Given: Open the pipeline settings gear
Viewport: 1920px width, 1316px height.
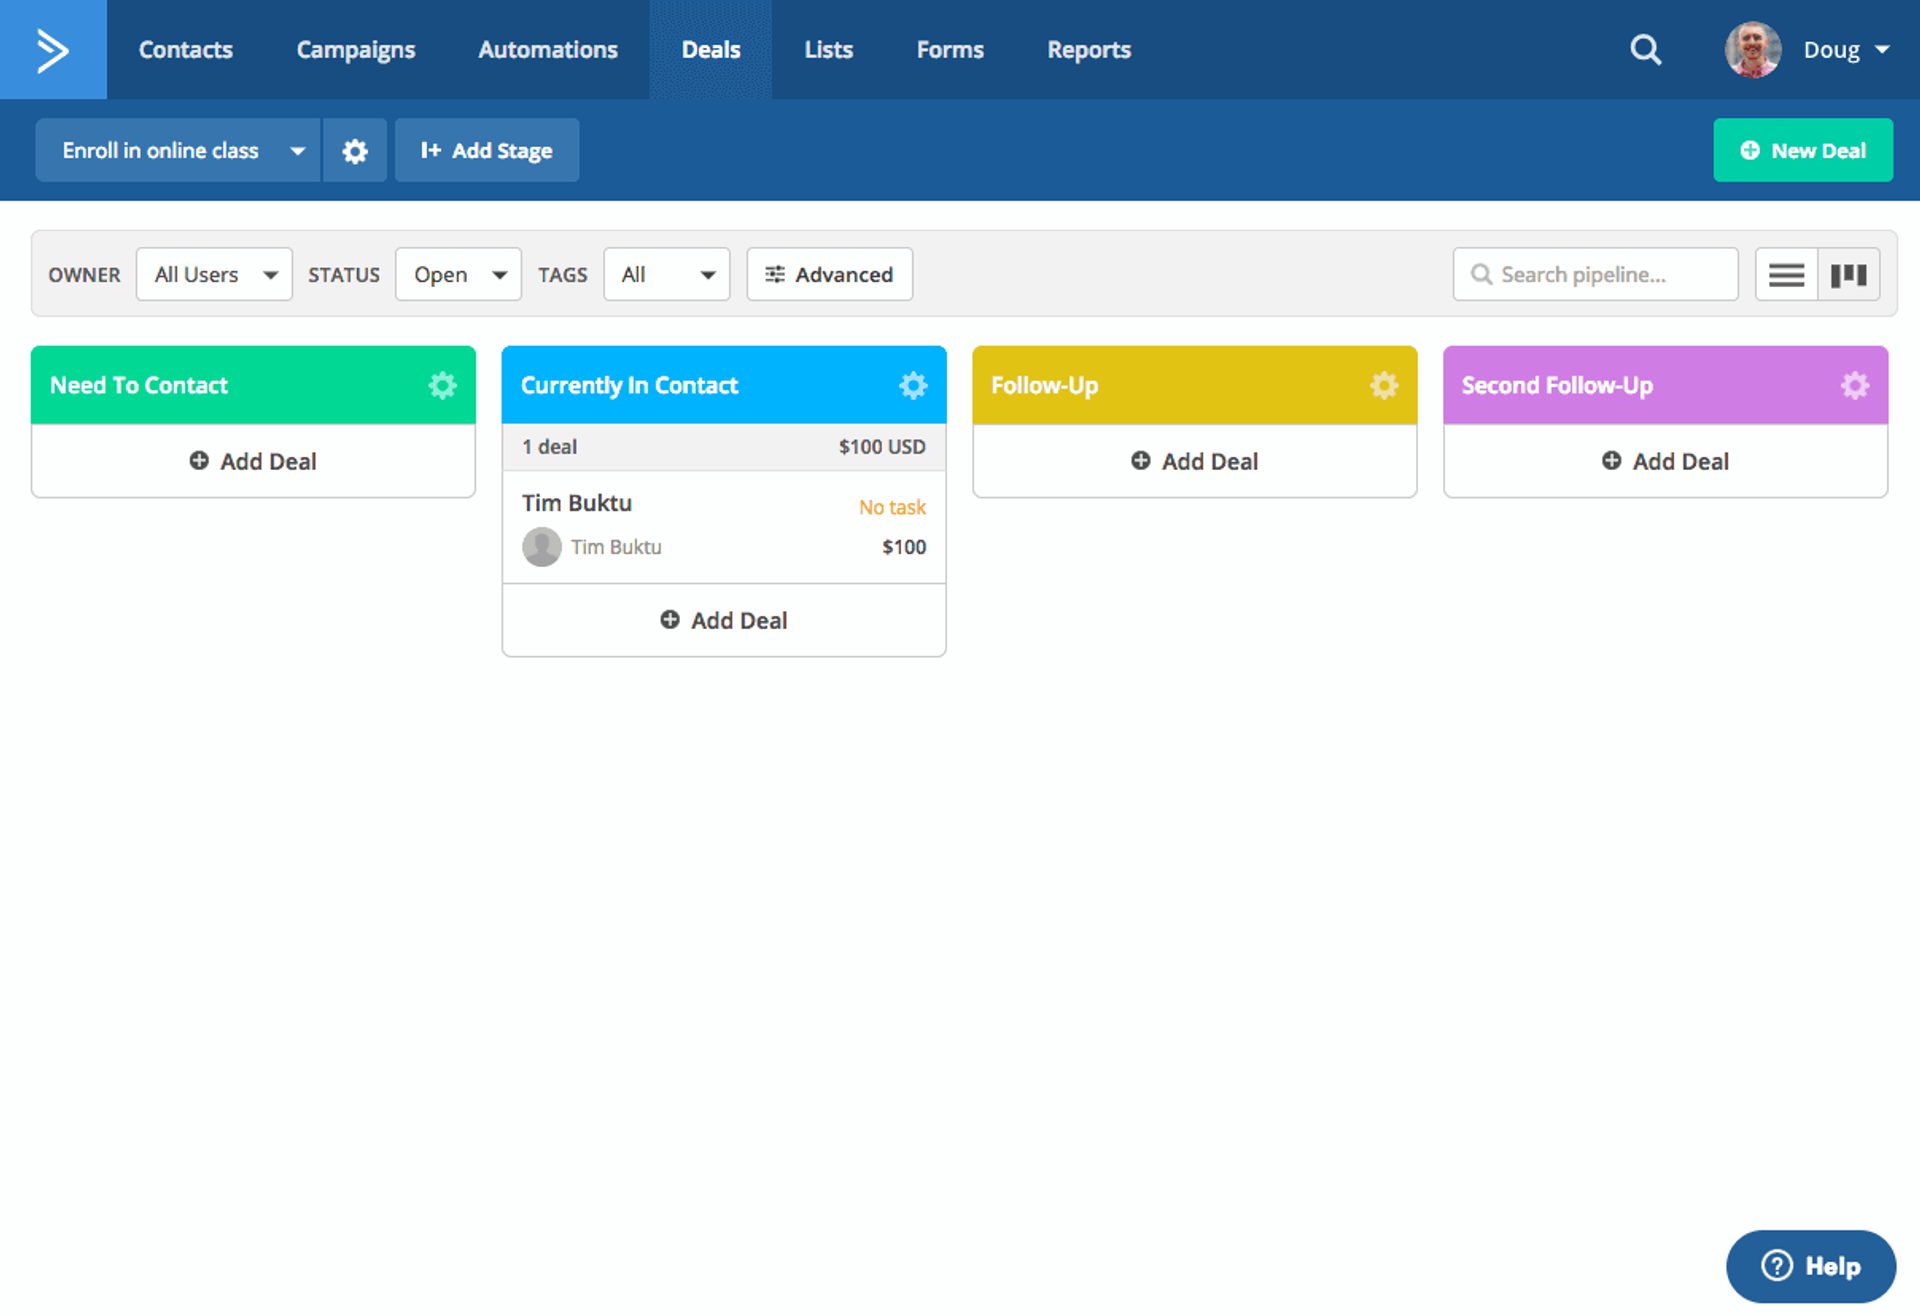Looking at the screenshot, I should (354, 150).
